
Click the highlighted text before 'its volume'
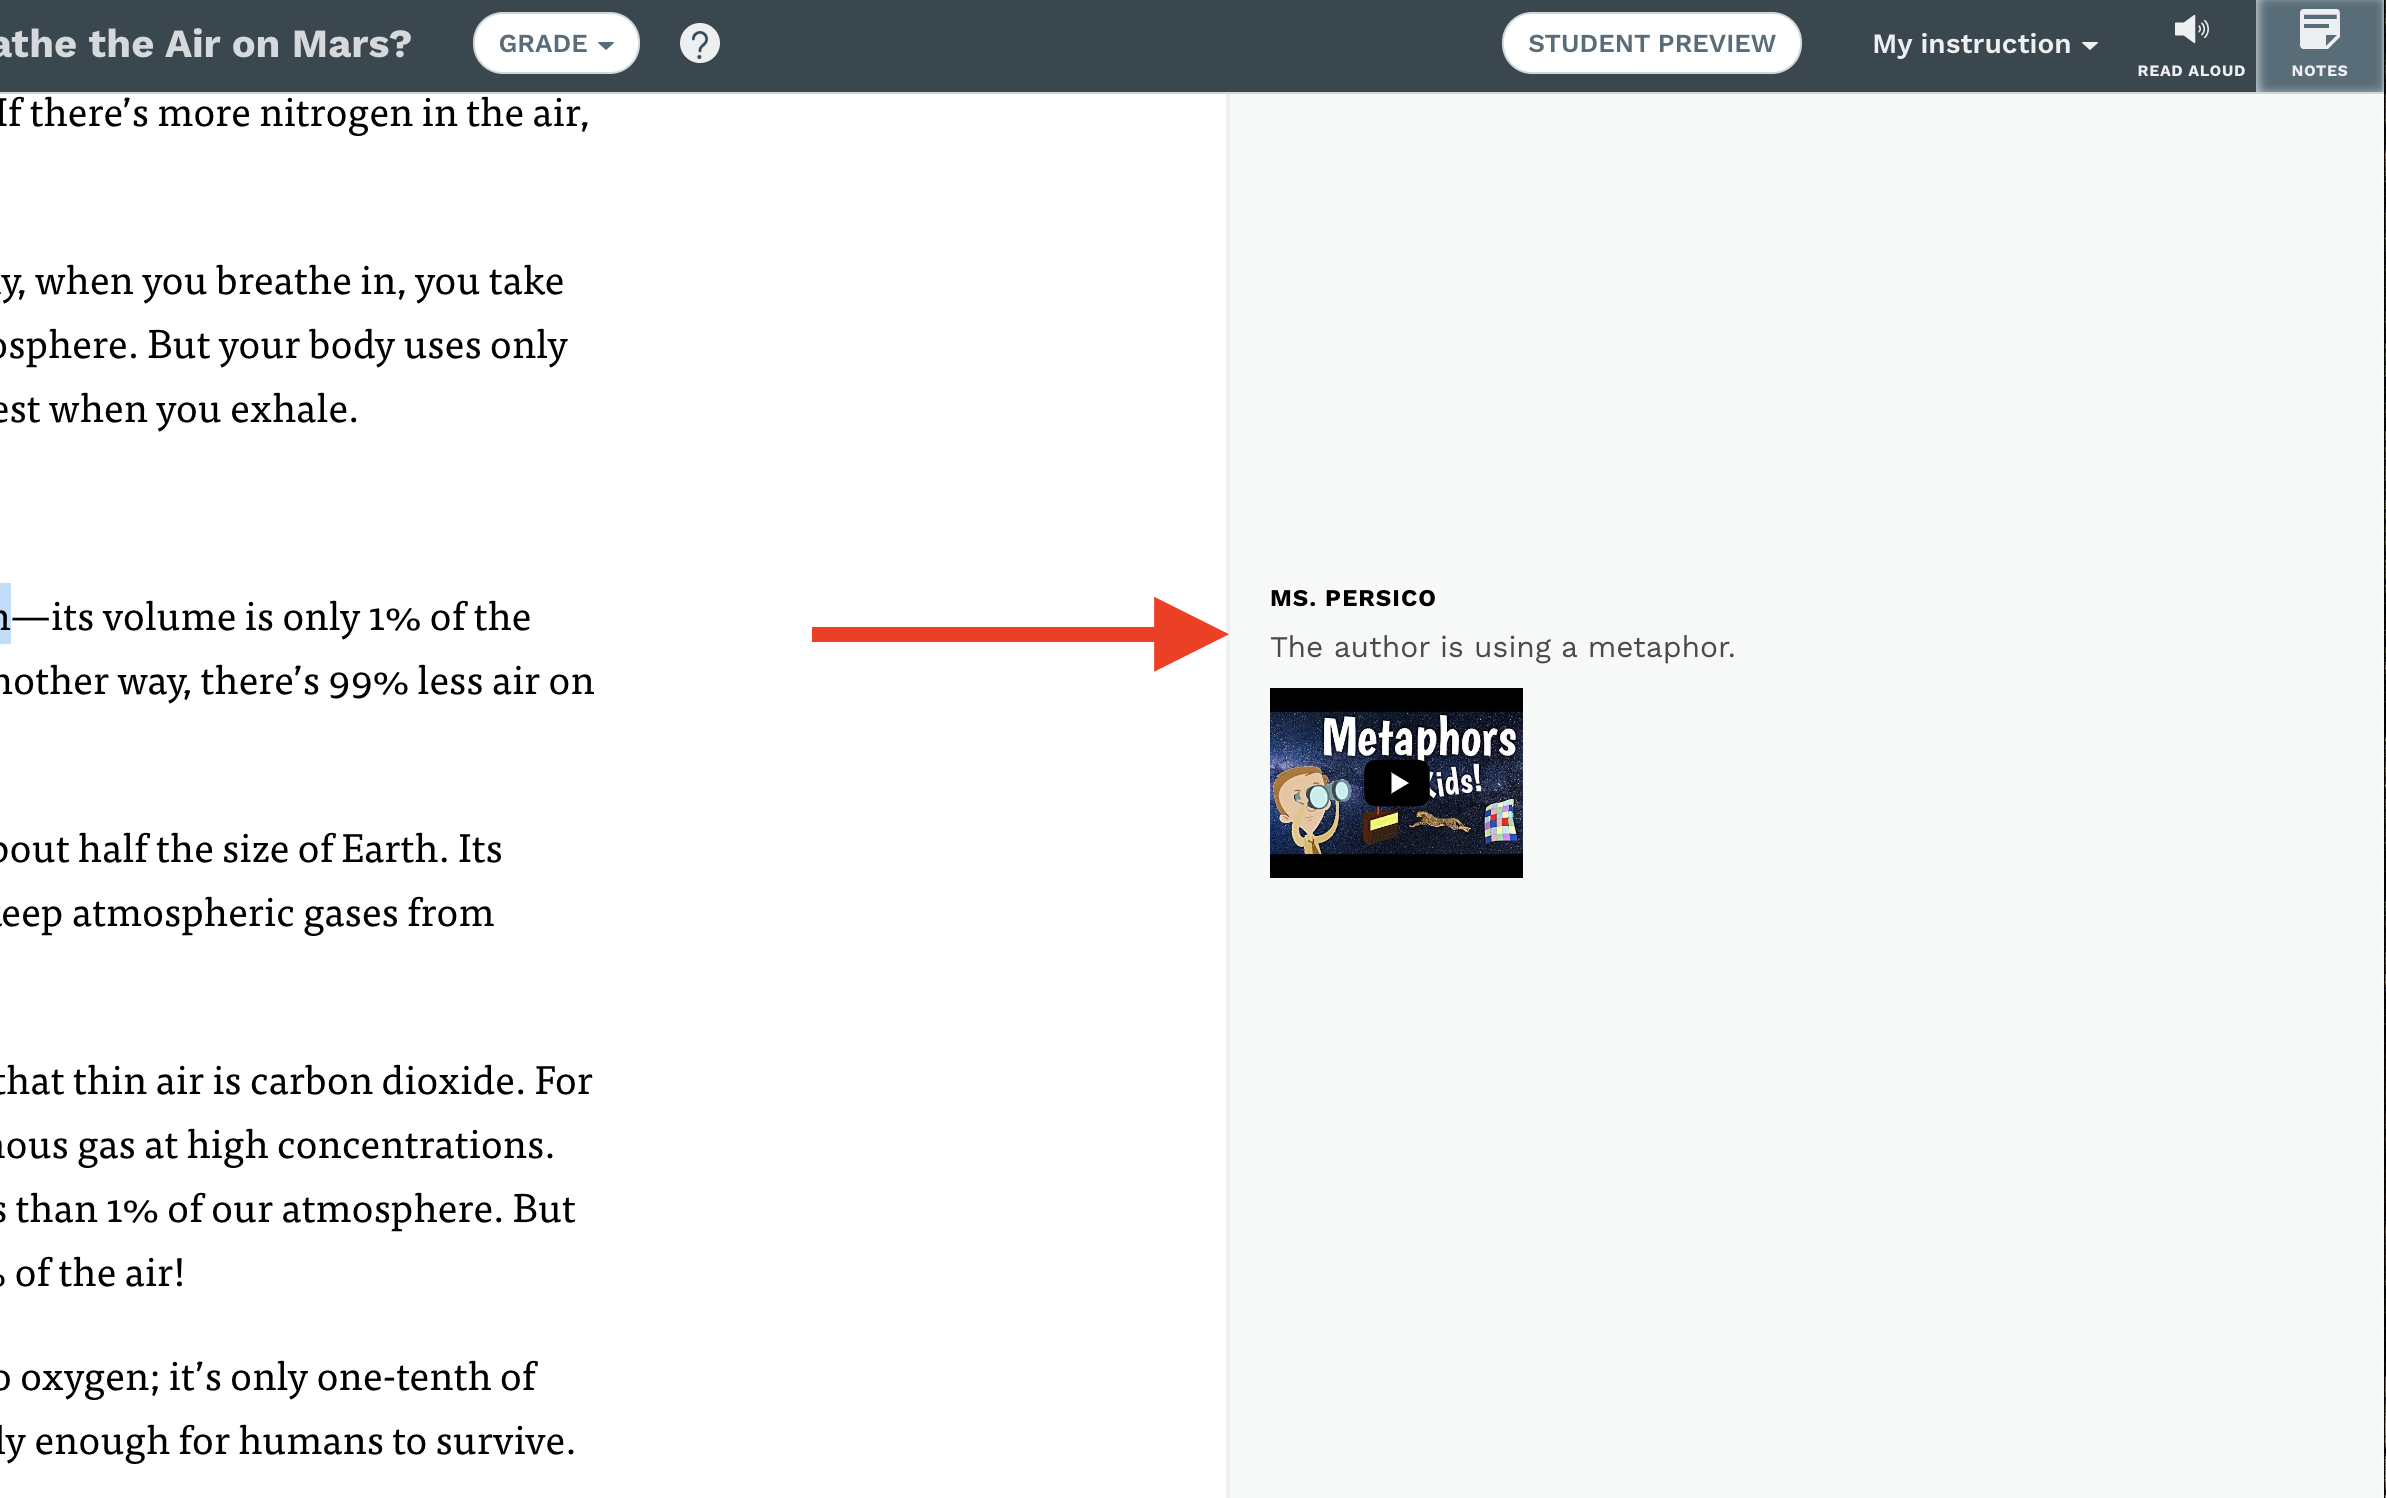pos(5,615)
